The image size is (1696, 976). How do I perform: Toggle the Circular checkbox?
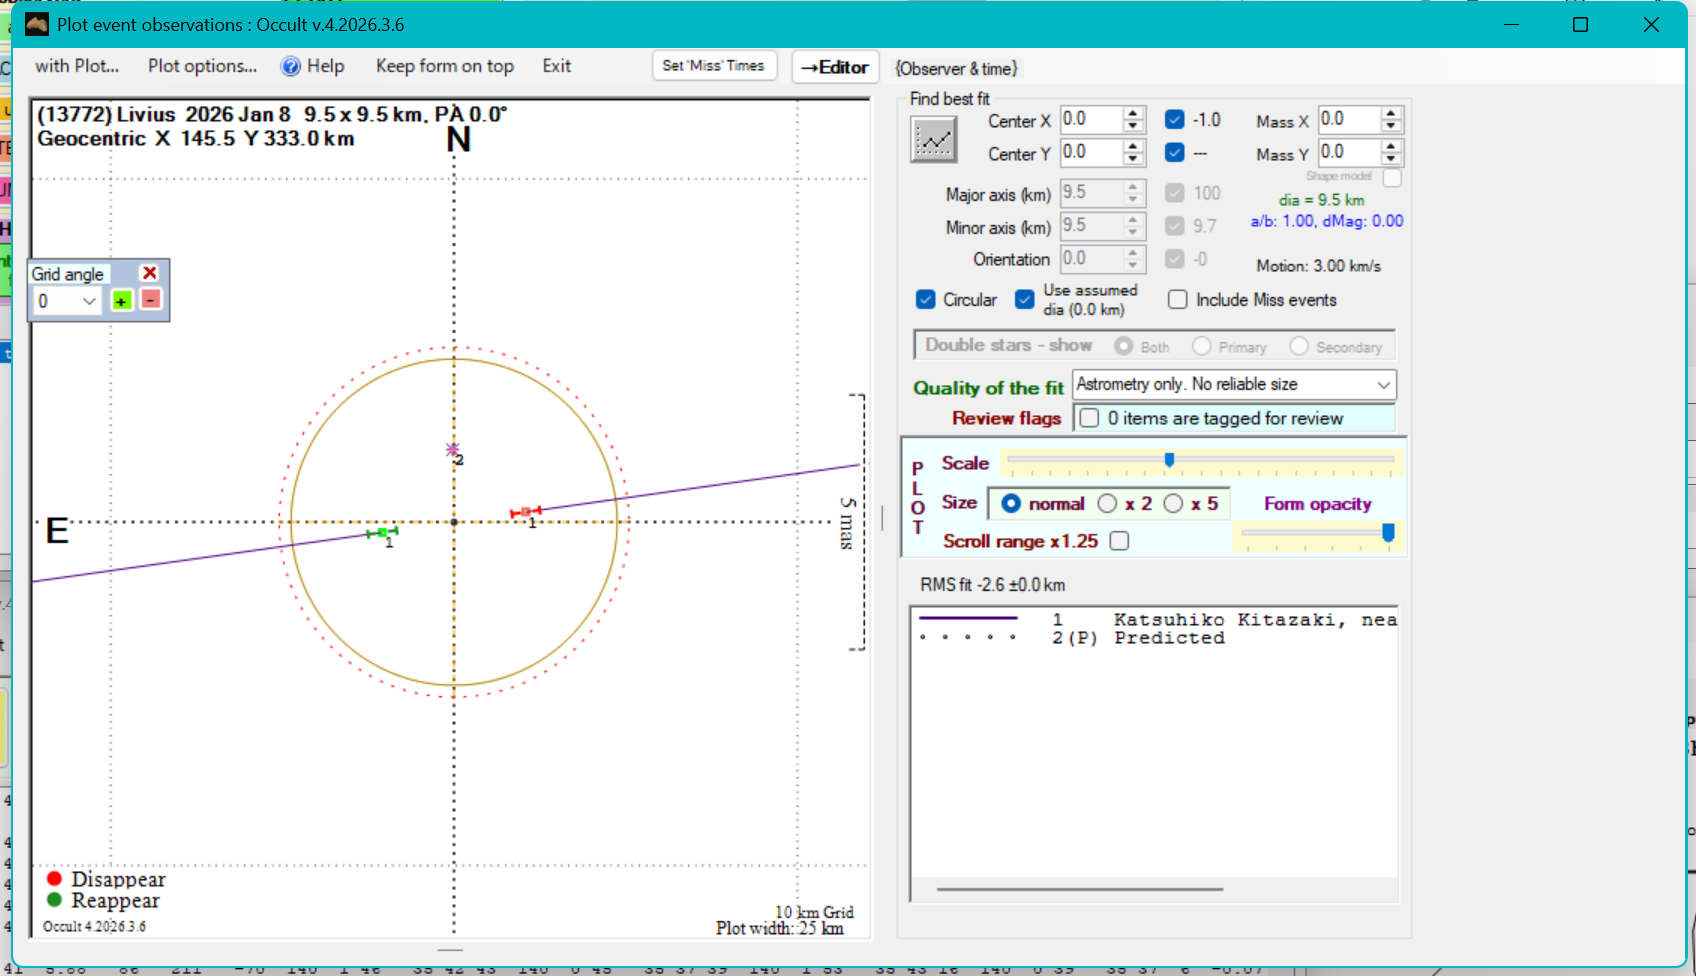click(926, 300)
